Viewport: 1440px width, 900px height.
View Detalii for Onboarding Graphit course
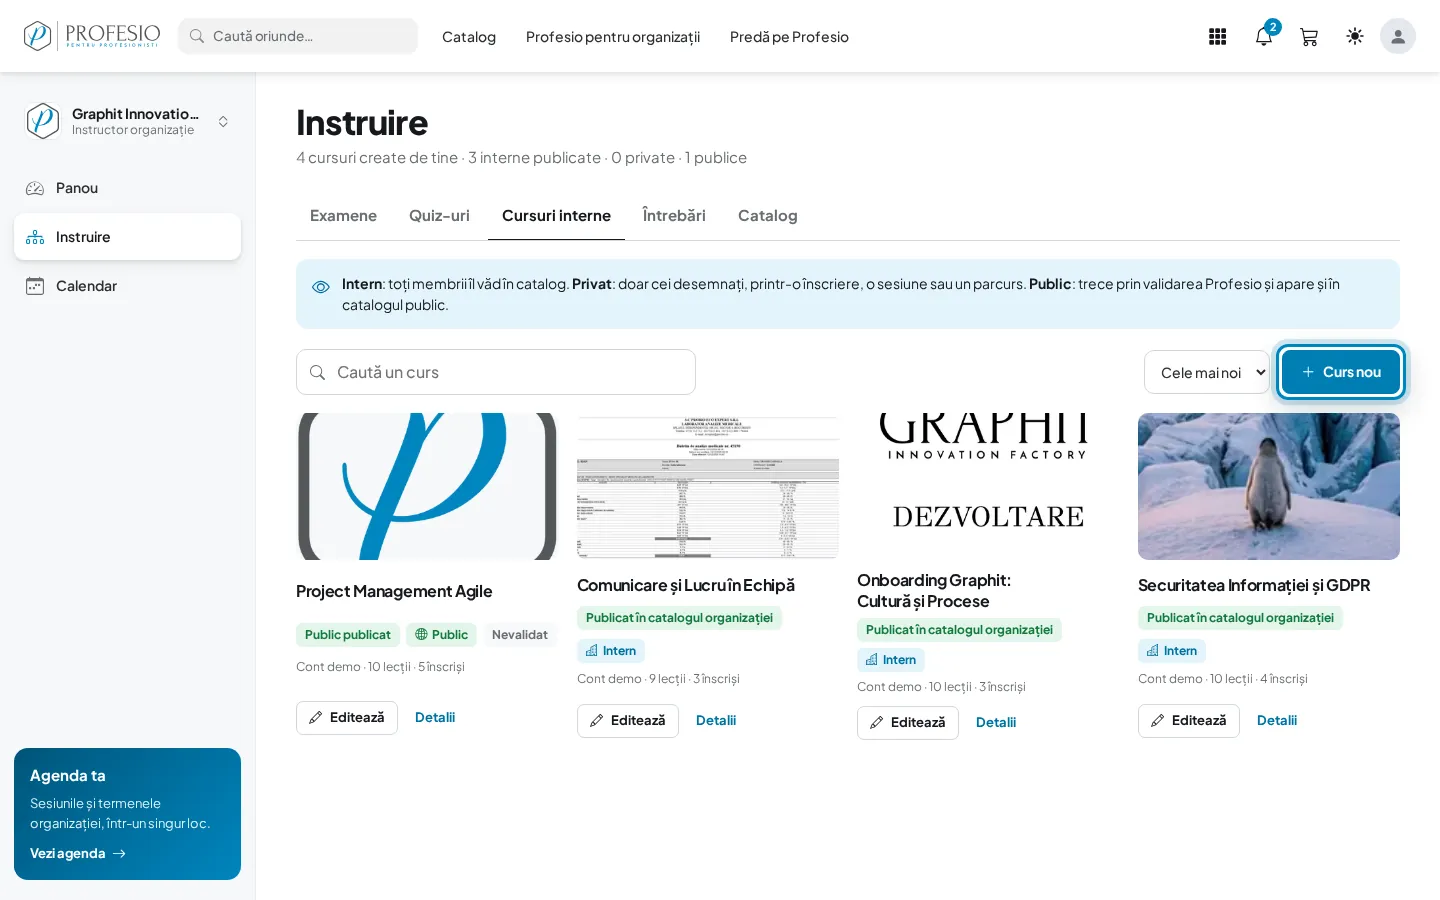click(996, 723)
